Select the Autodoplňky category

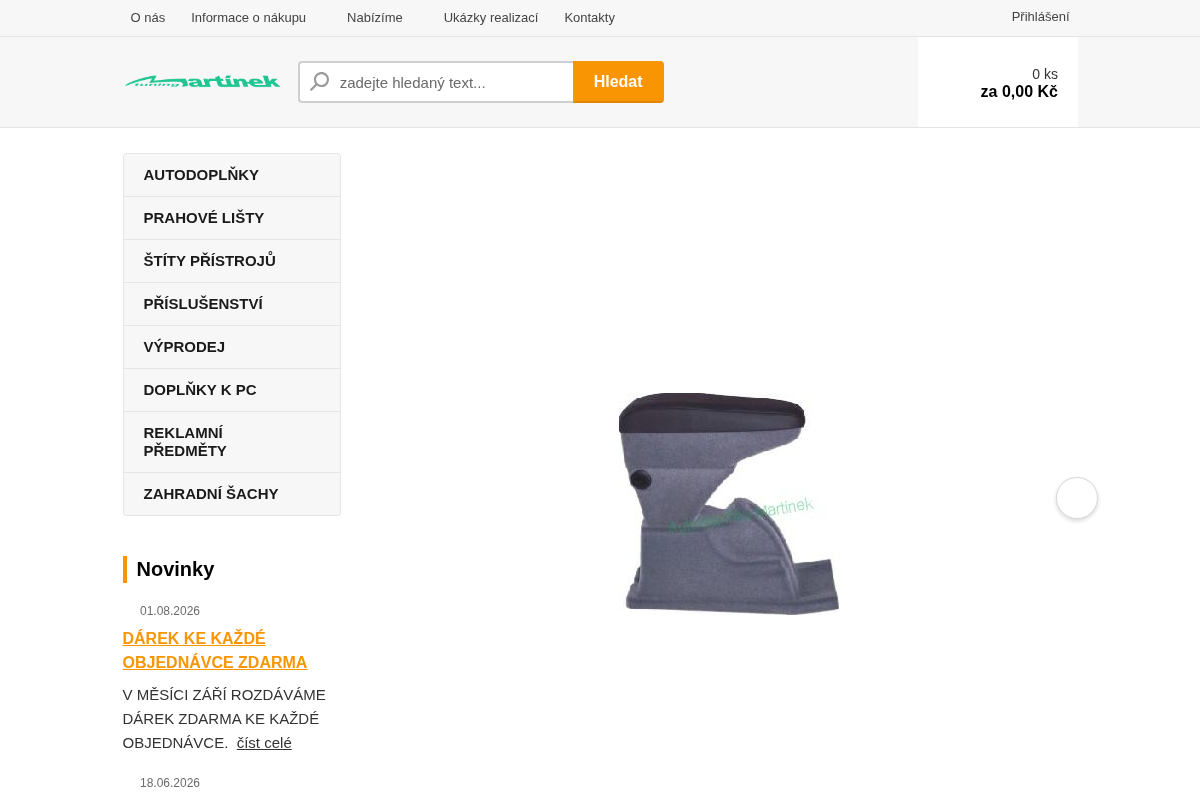[x=232, y=175]
